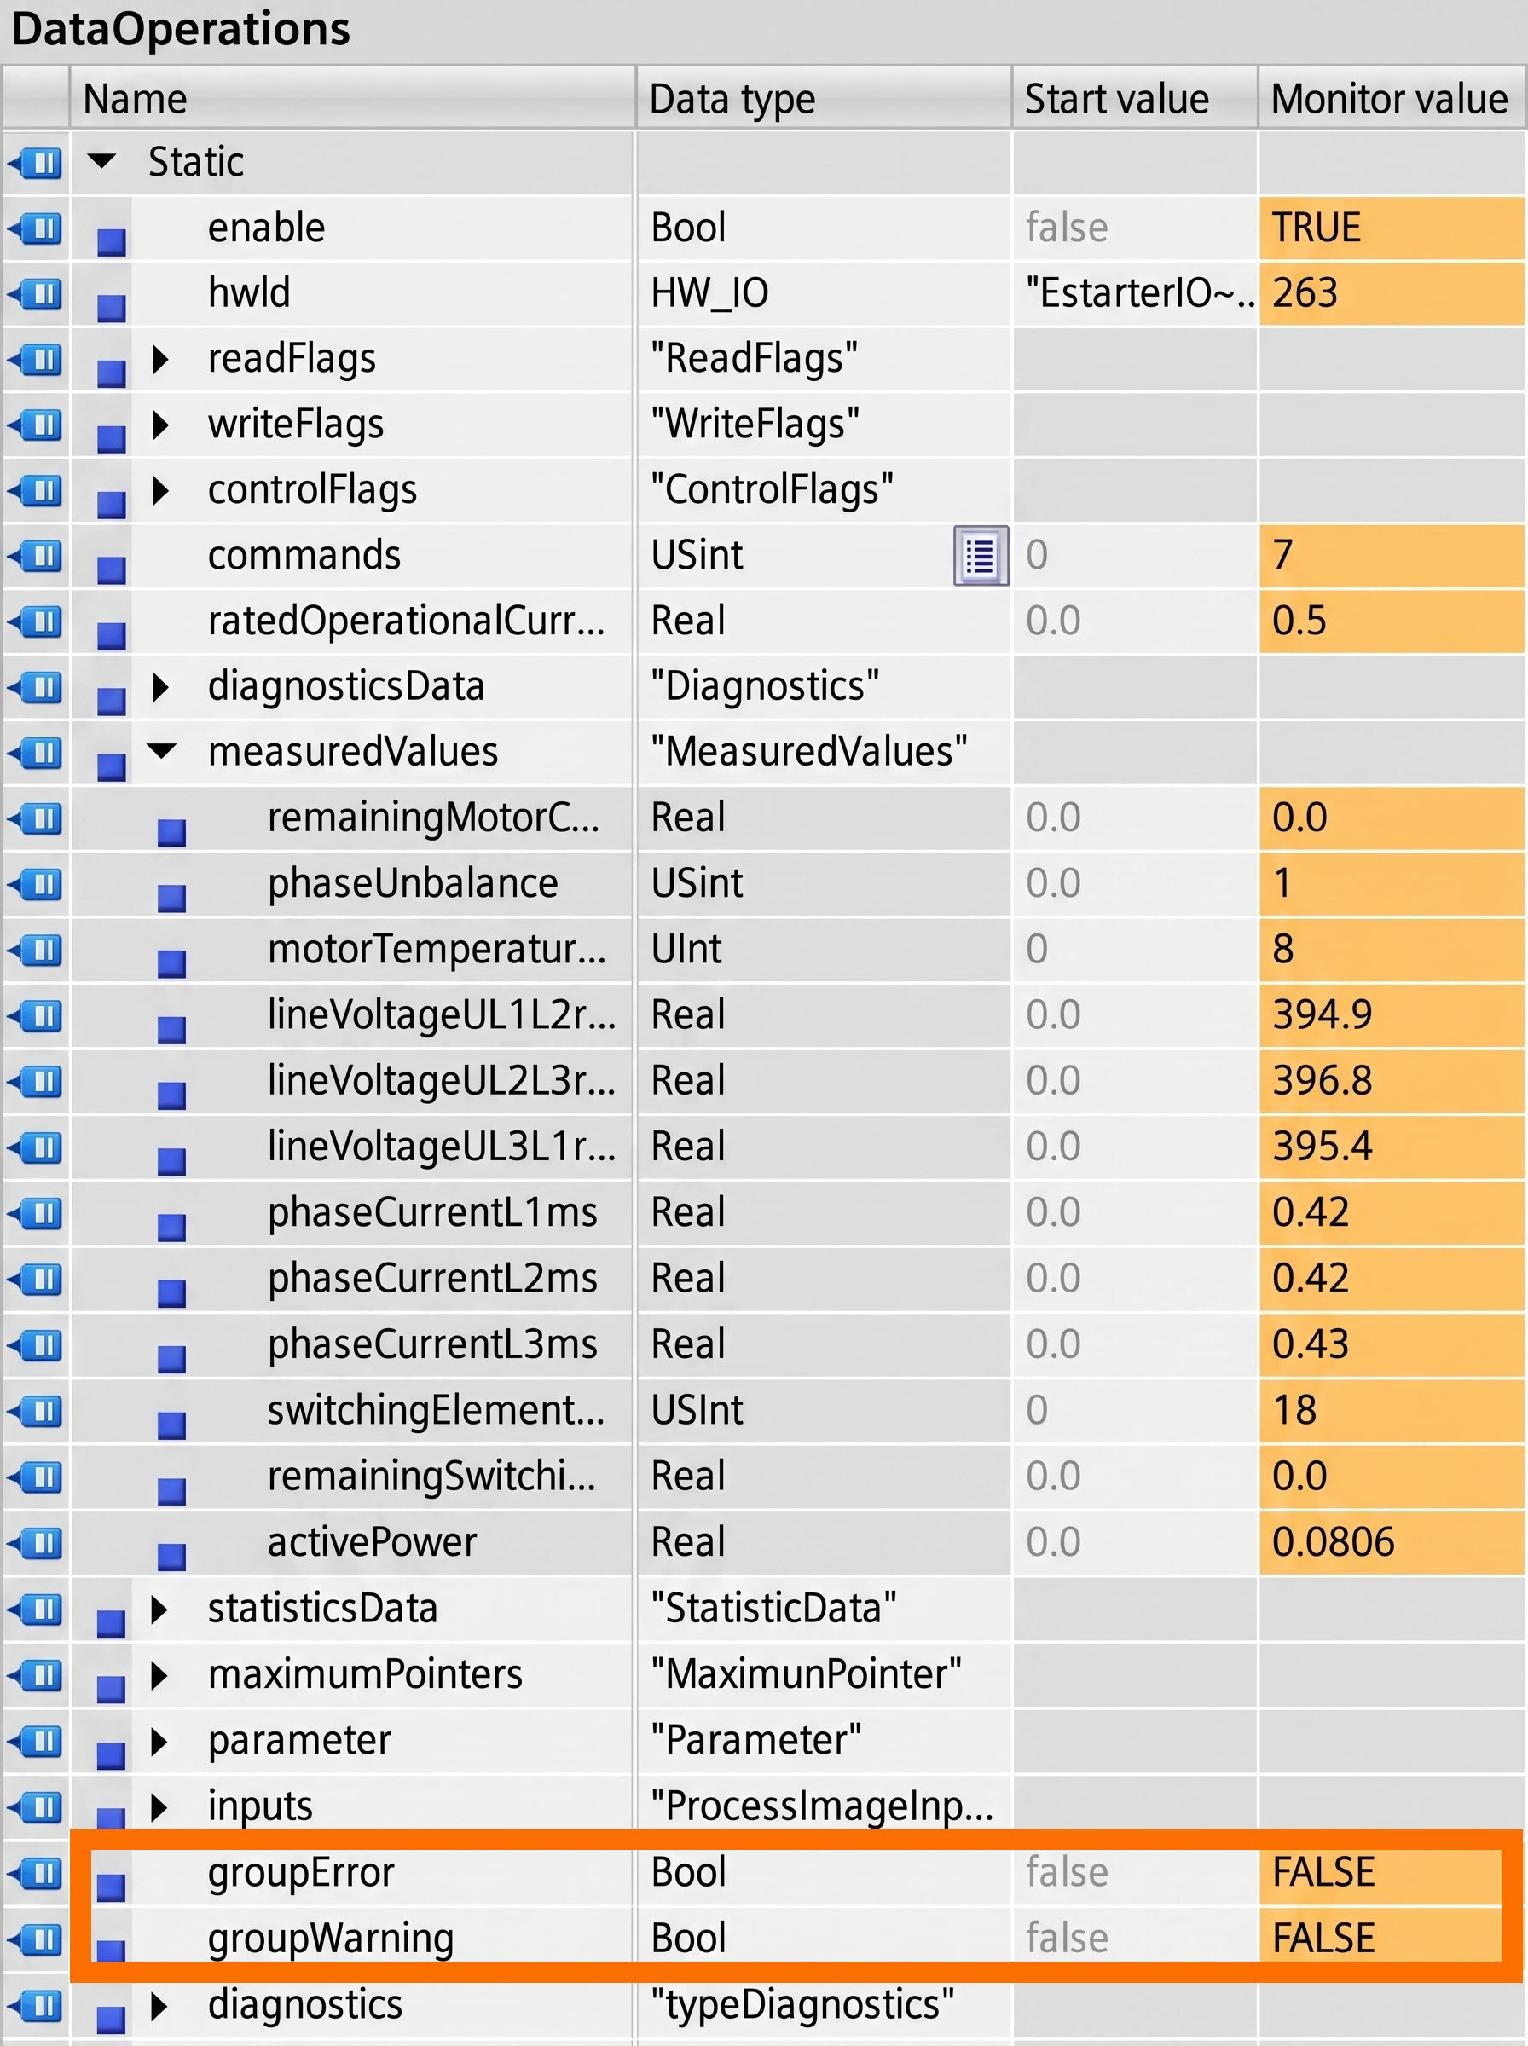Click the monitor icon of the phaseCurrentL1ms row

coord(36,1212)
